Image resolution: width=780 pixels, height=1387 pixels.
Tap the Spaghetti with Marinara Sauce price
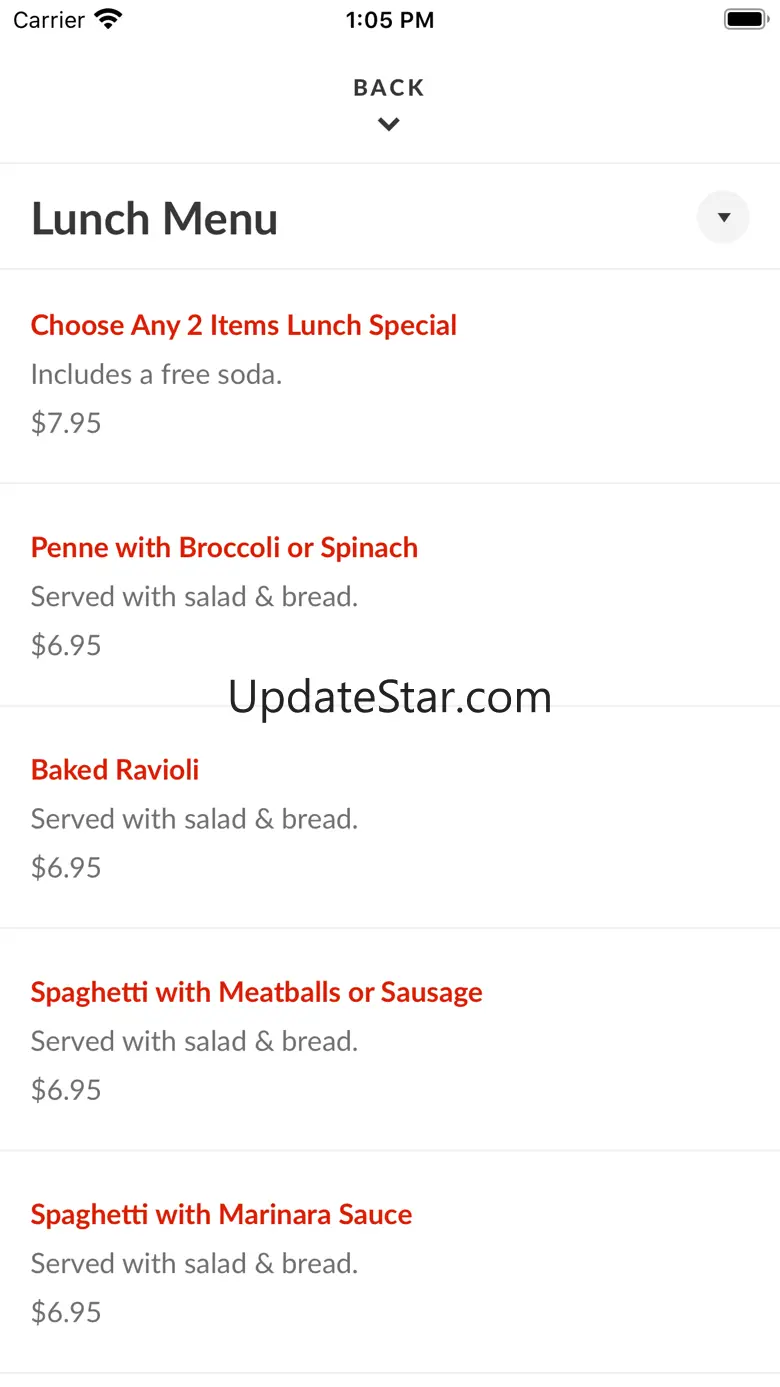[x=66, y=1311]
